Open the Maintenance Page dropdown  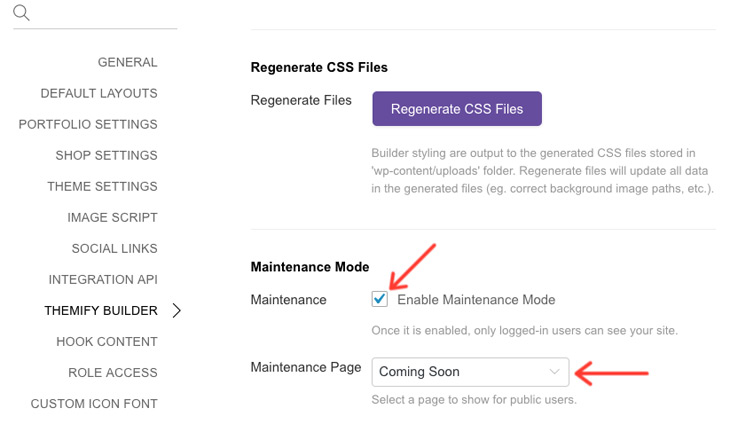[x=470, y=372]
